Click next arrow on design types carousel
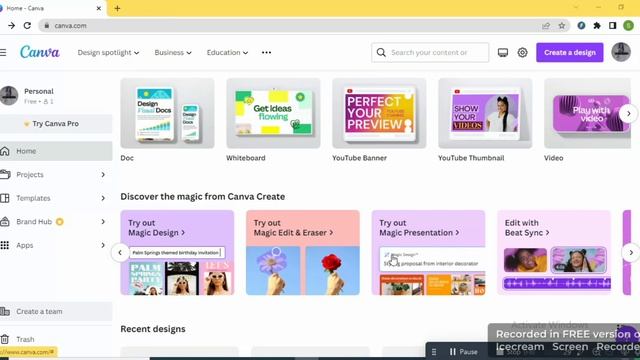Image resolution: width=640 pixels, height=360 pixels. pyautogui.click(x=629, y=113)
